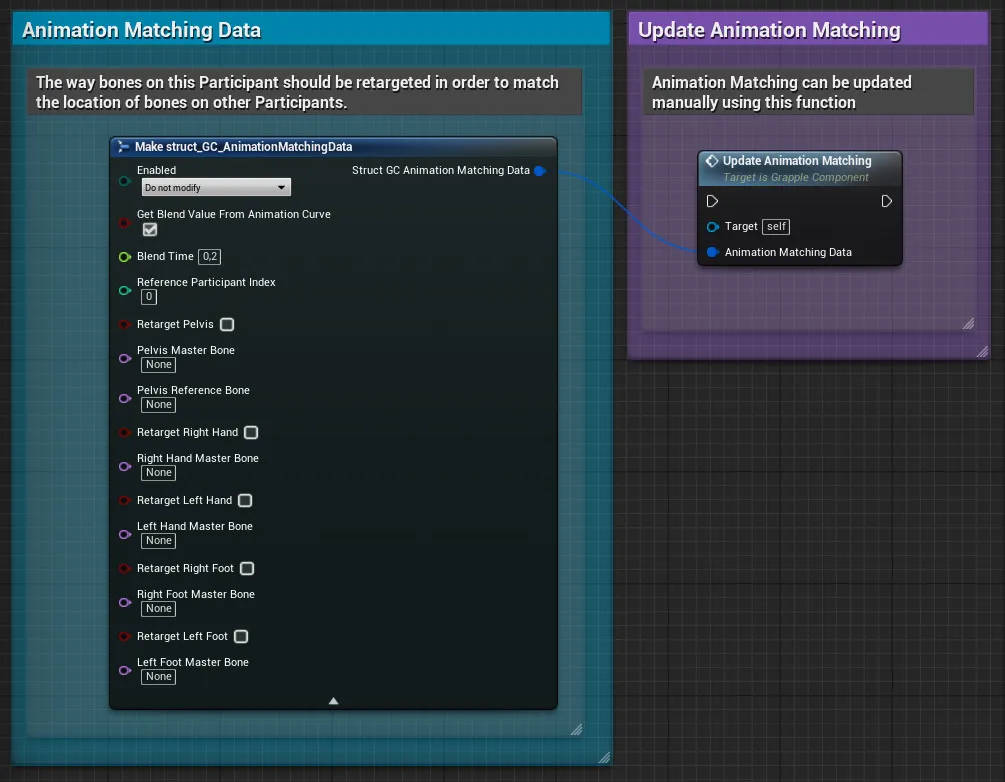Grab the outer purple comment resize handle
The image size is (1005, 782).
point(982,351)
